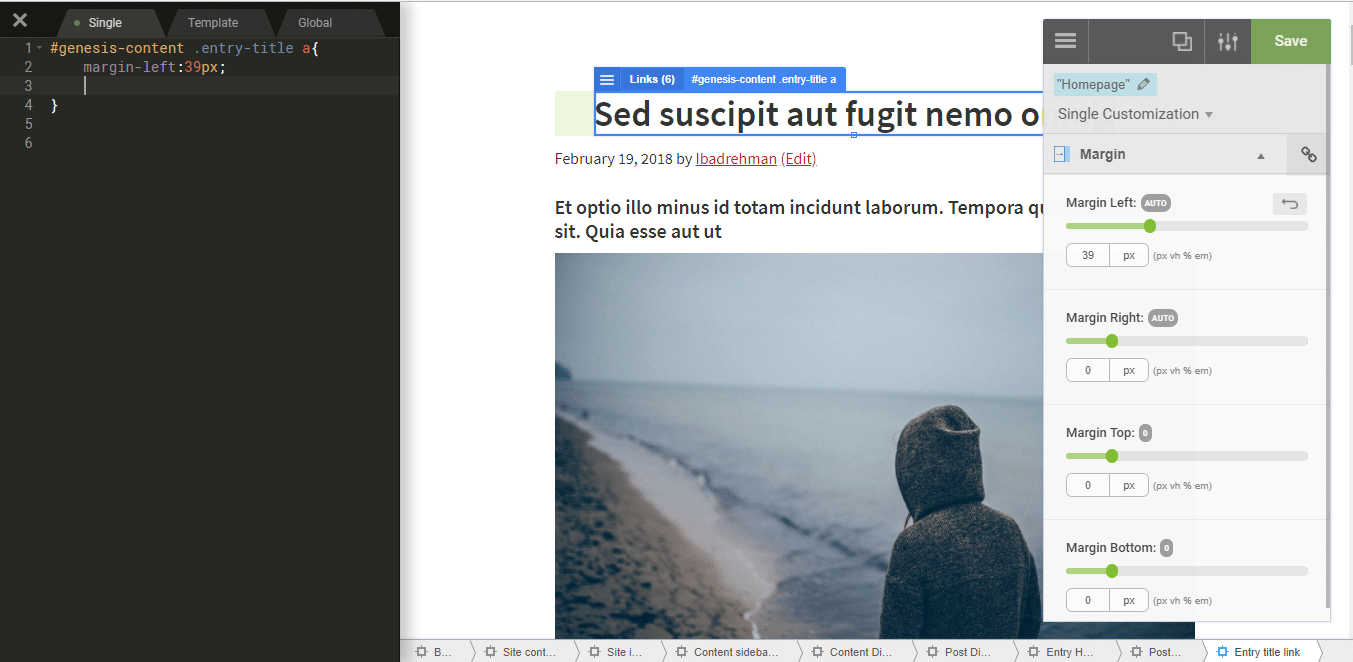Open the Ibadrehman author link
1353x662 pixels.
tap(736, 159)
